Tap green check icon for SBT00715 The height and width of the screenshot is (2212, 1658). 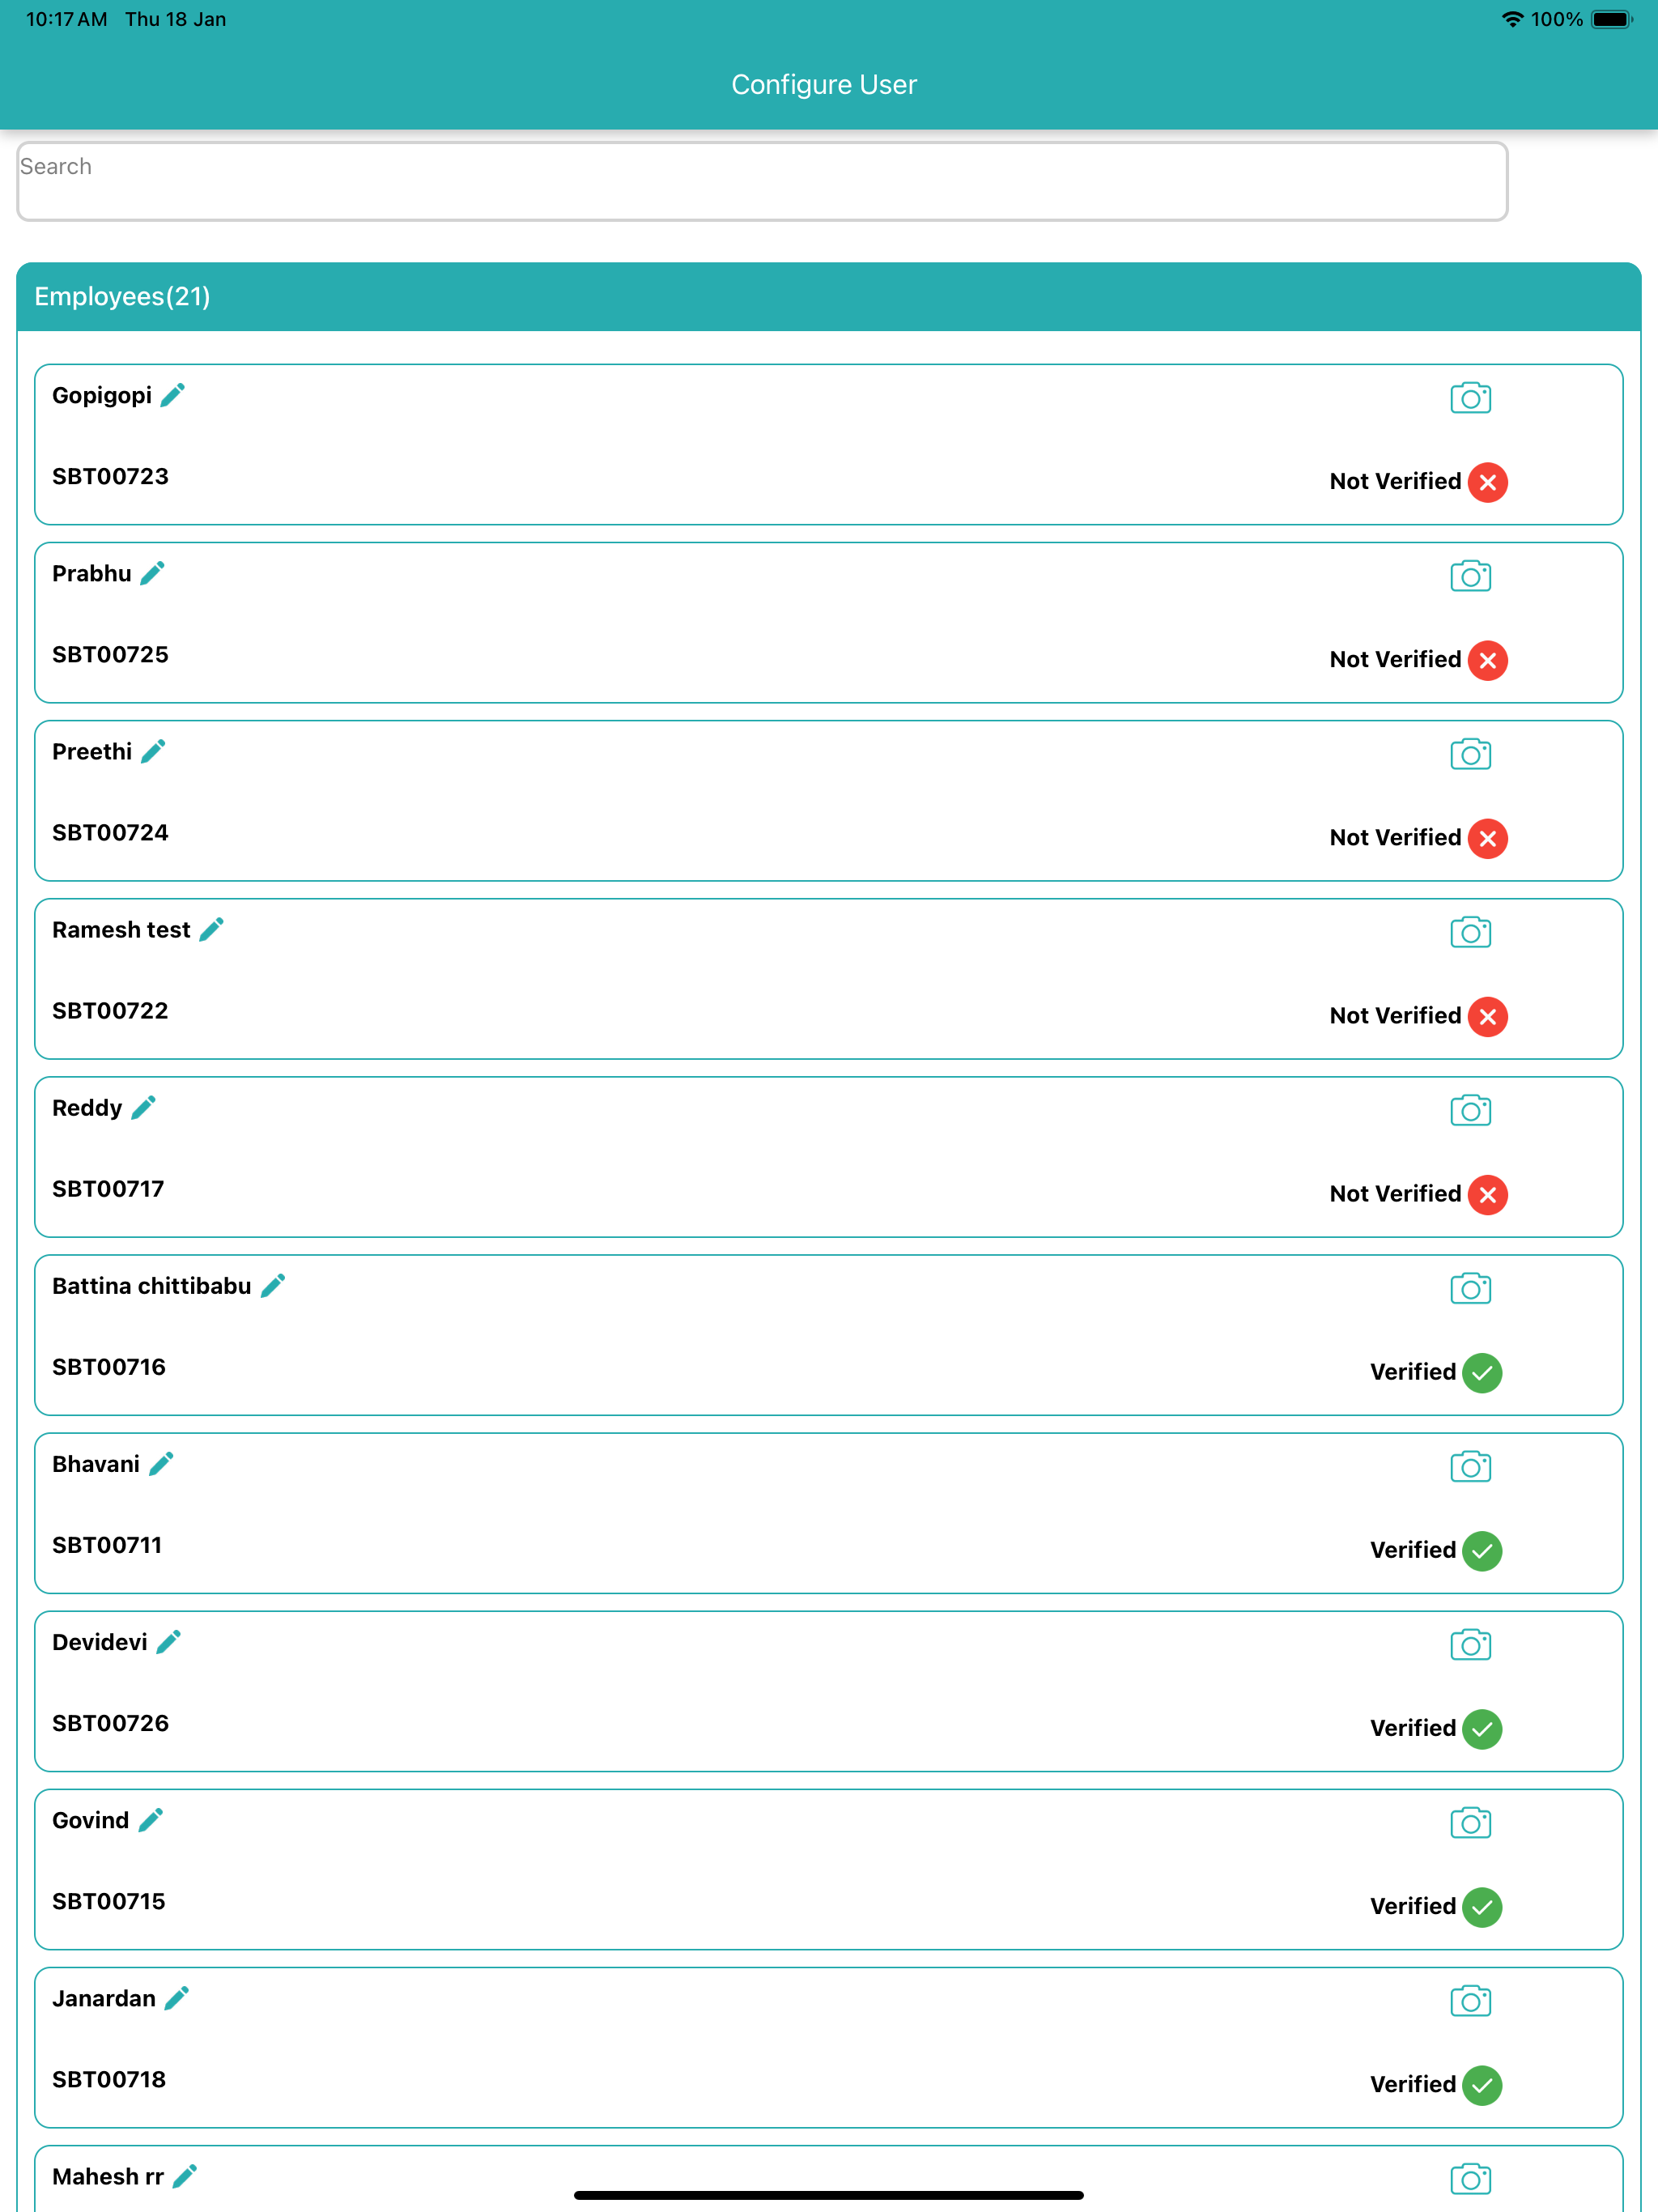(1482, 1907)
